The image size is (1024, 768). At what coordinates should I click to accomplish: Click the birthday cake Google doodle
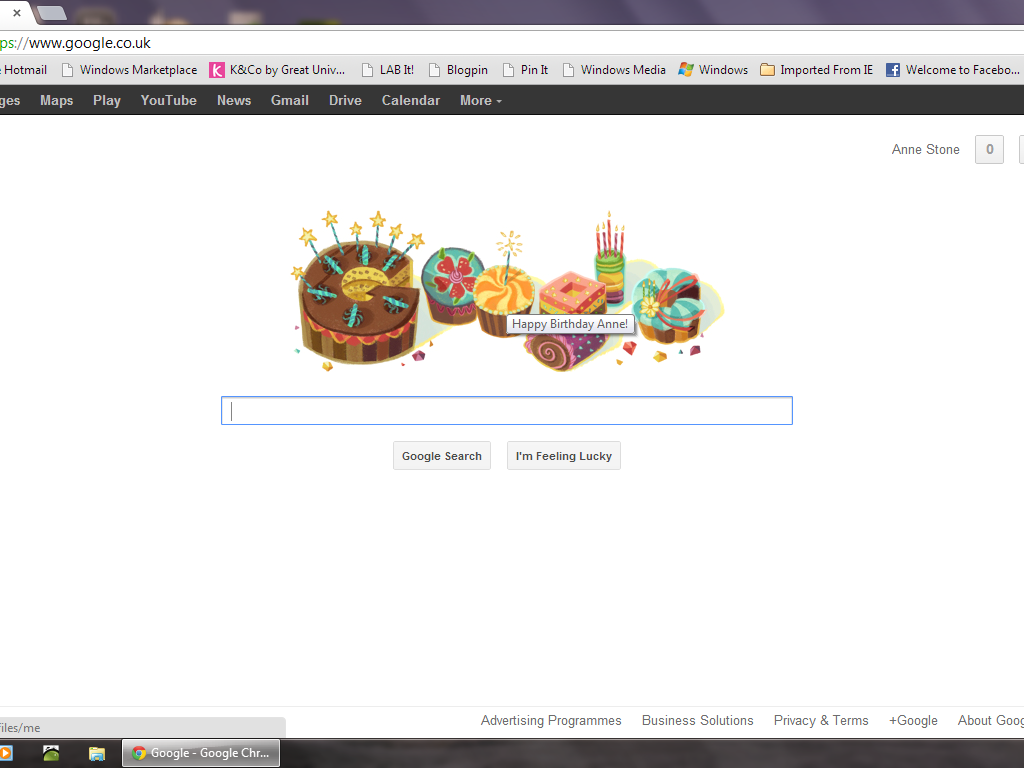coord(507,291)
